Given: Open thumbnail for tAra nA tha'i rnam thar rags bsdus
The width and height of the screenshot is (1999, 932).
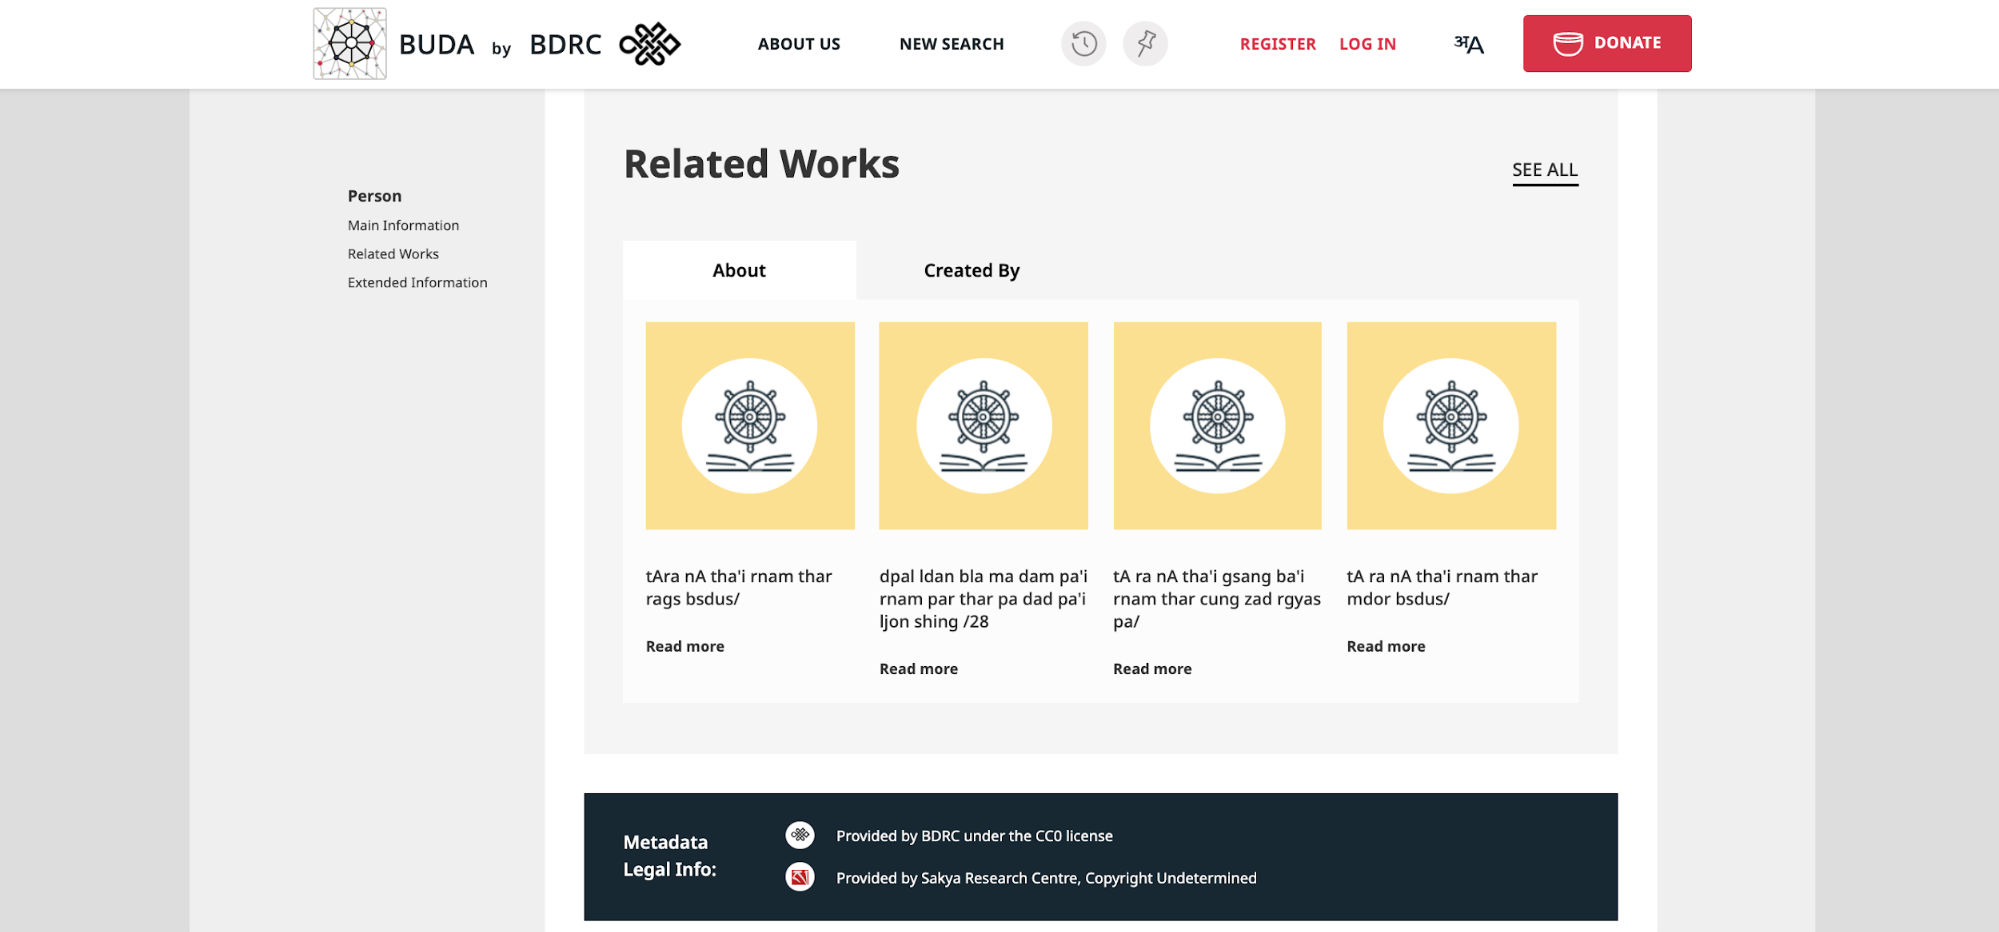Looking at the screenshot, I should coord(750,426).
